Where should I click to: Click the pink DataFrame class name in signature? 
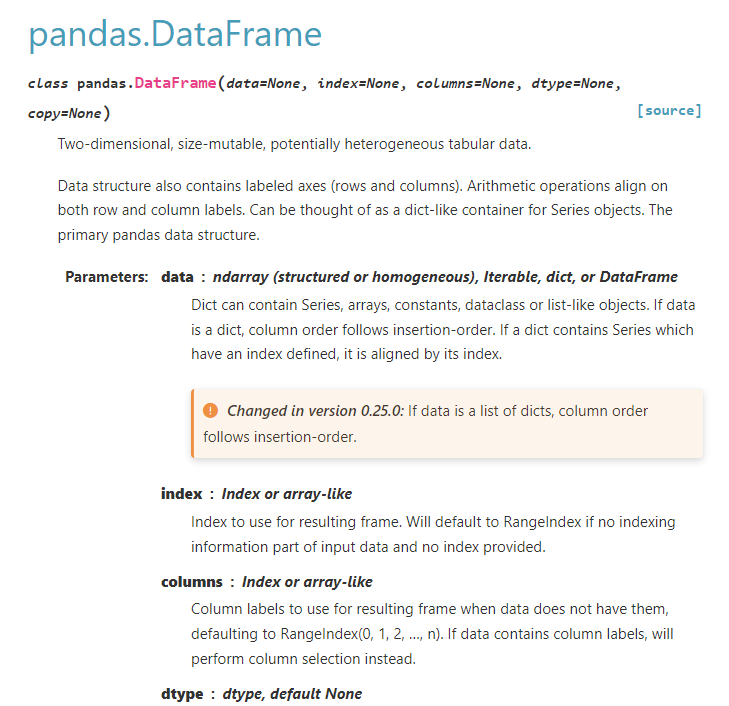click(175, 83)
